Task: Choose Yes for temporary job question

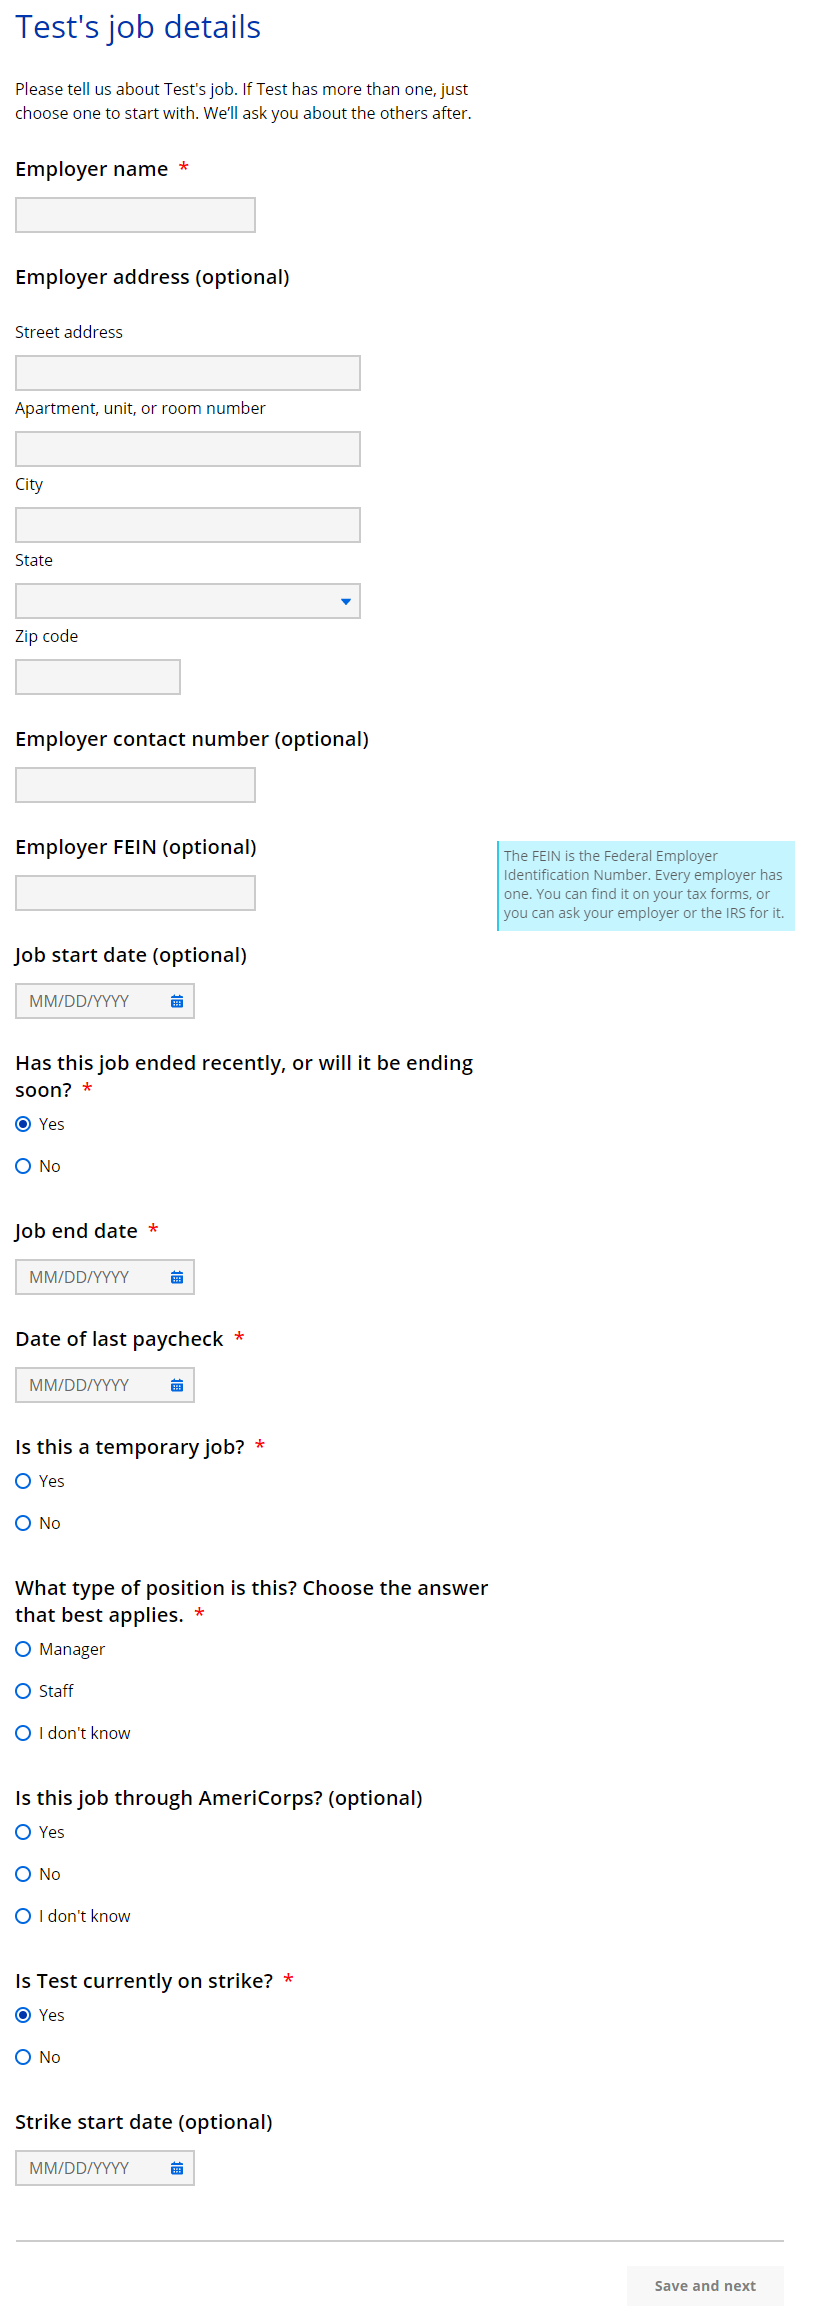Action: point(24,1481)
